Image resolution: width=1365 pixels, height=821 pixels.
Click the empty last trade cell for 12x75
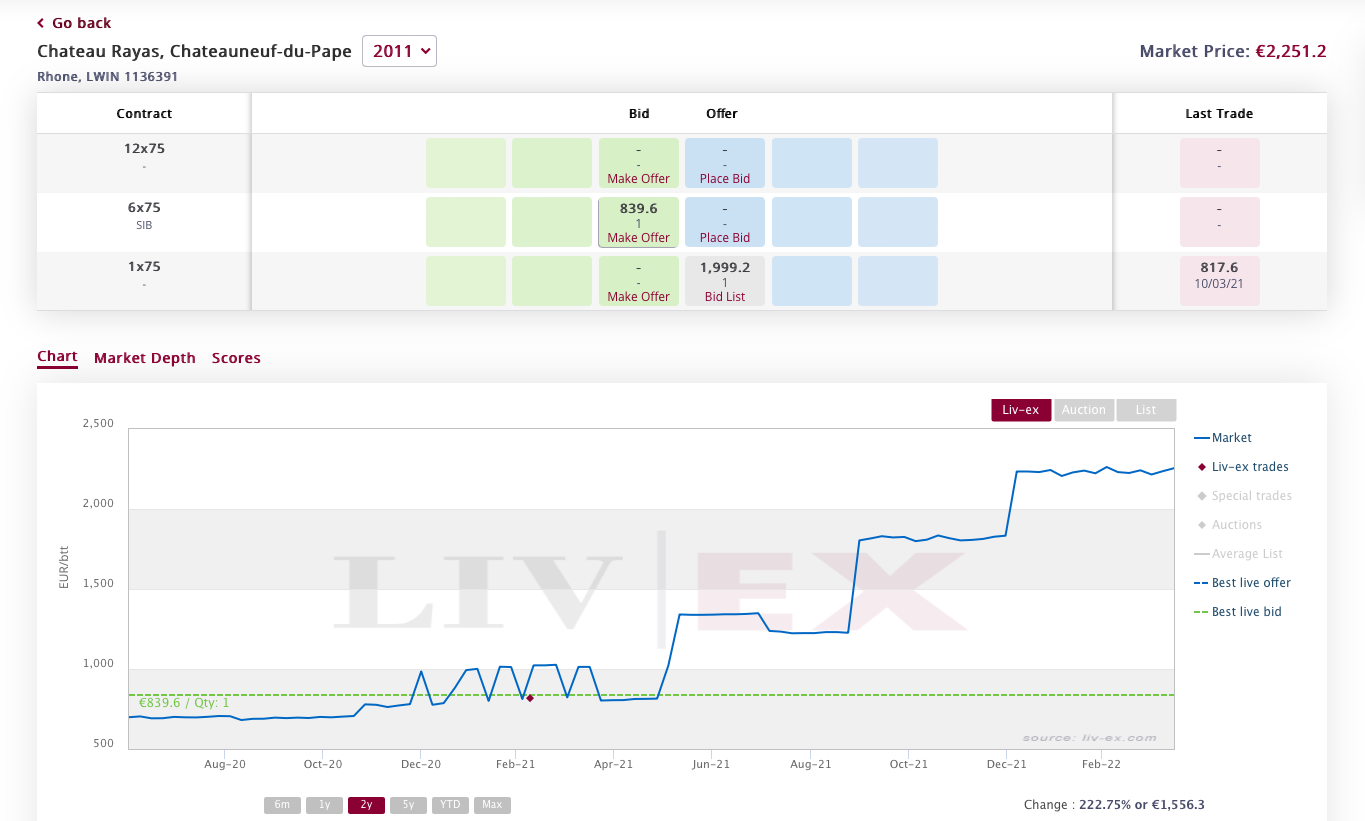pos(1219,163)
